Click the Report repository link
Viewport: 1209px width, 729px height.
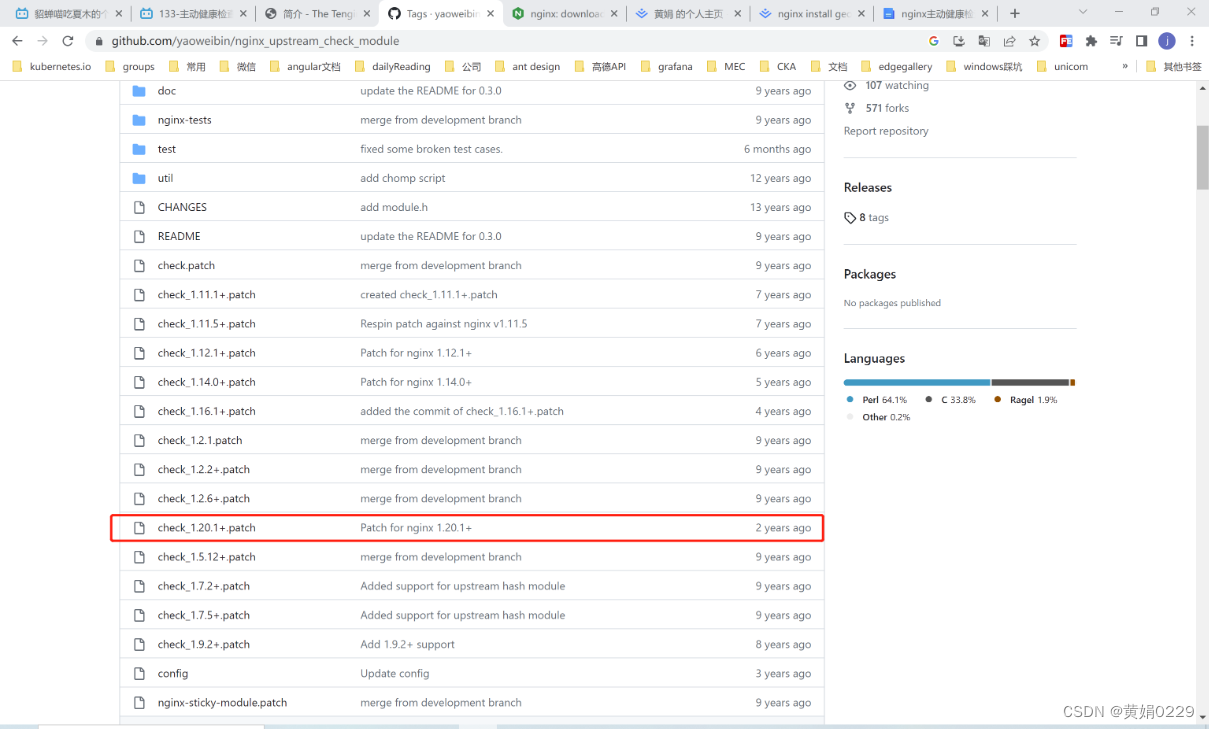click(x=886, y=131)
